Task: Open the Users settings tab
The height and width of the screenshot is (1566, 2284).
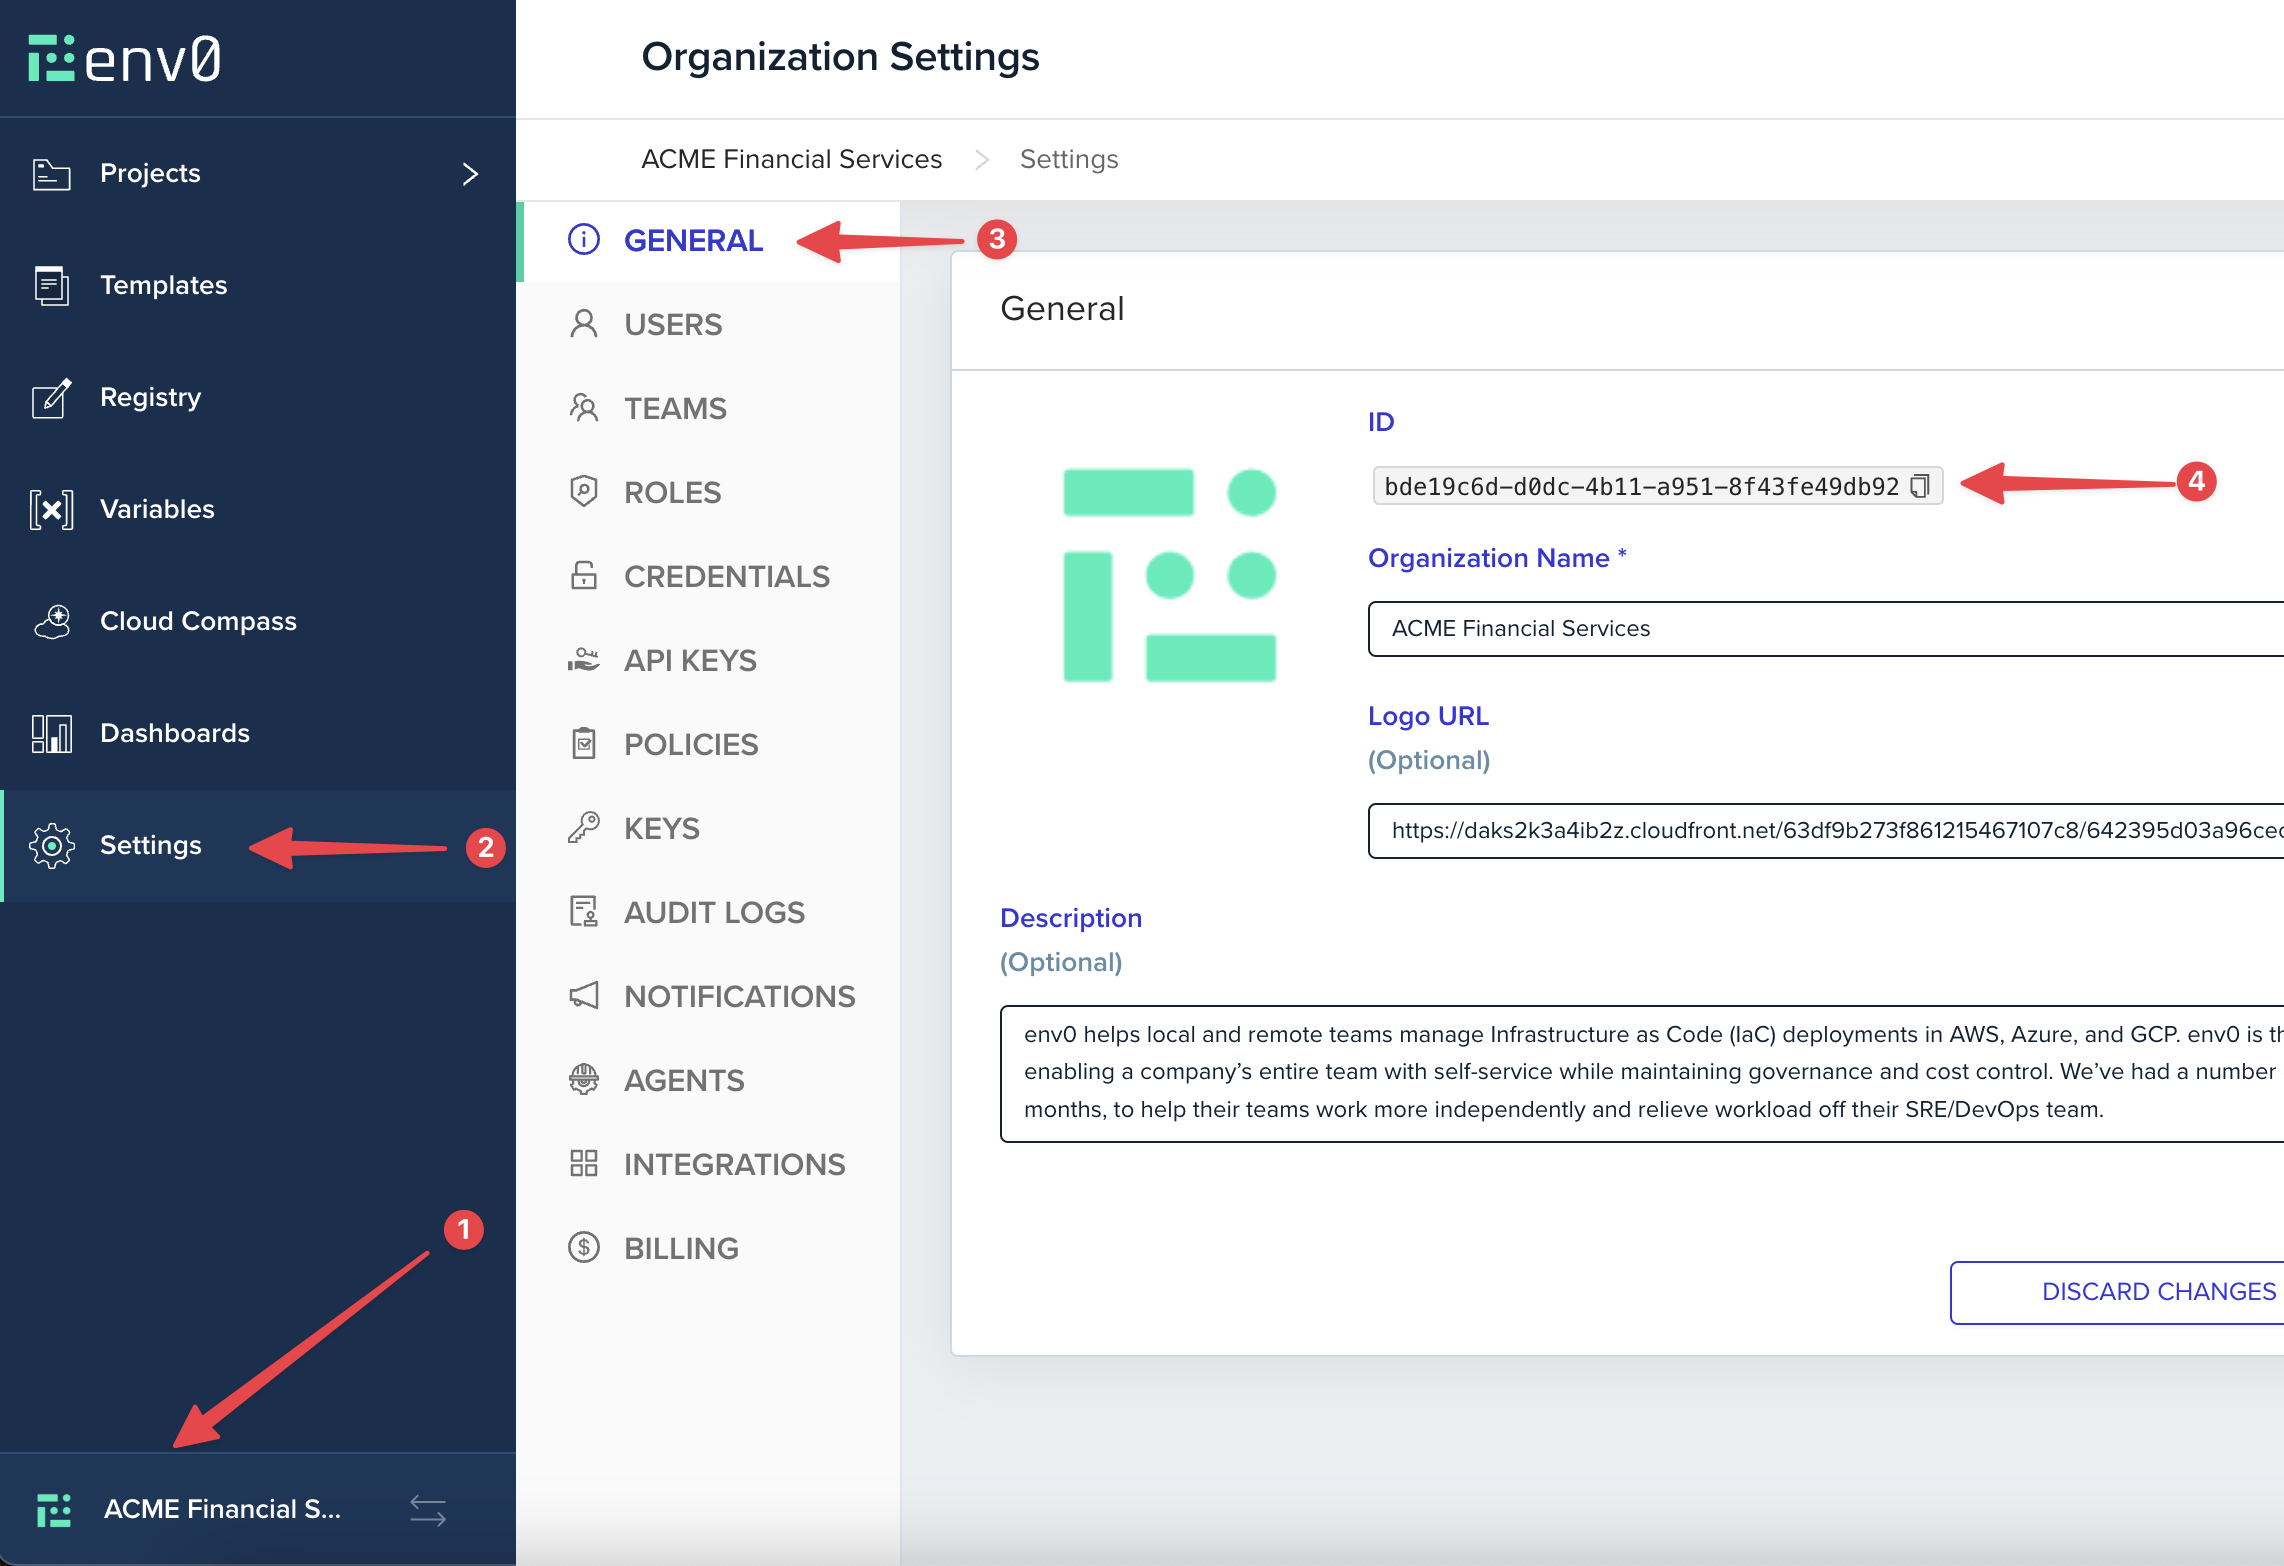Action: (x=672, y=325)
